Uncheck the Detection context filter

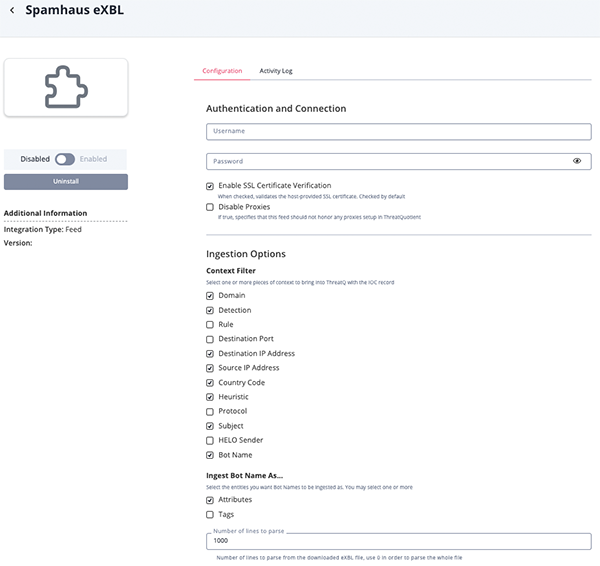pyautogui.click(x=210, y=310)
